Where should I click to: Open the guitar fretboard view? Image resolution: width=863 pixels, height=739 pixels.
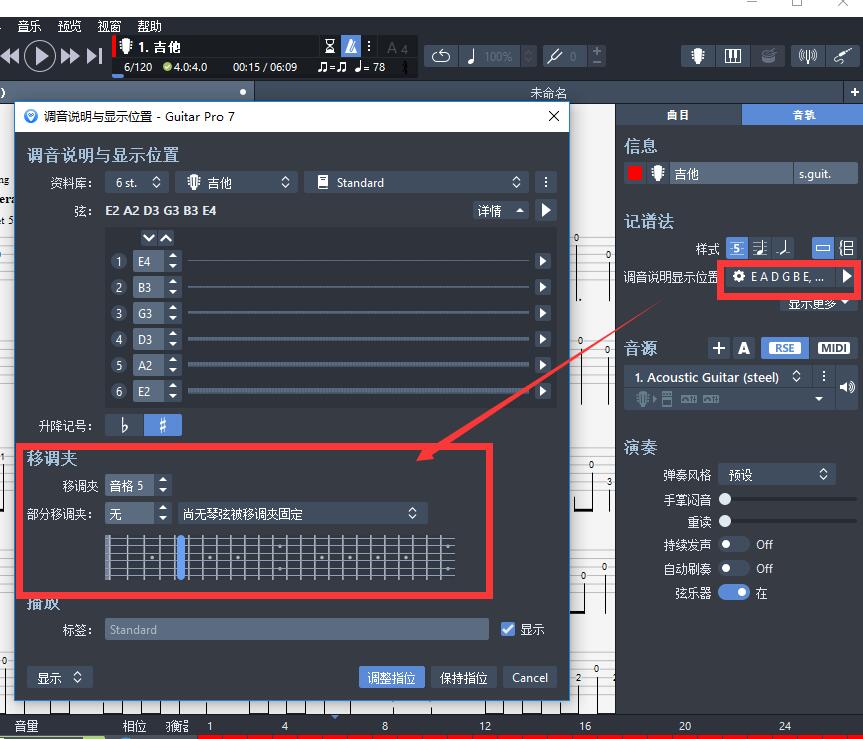click(697, 56)
